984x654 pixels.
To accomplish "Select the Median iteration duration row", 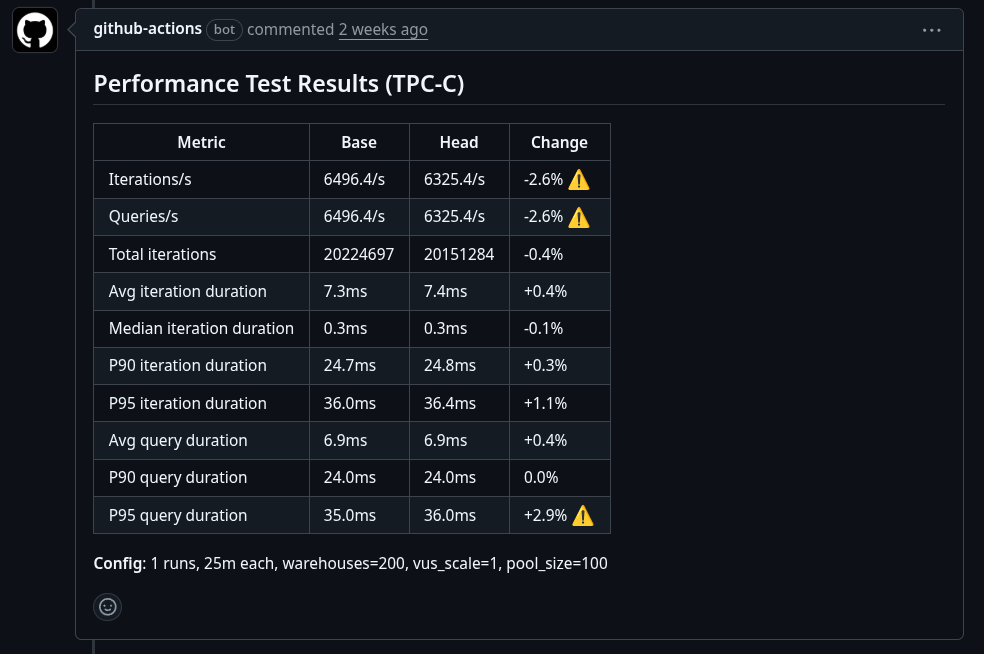I will 201,328.
